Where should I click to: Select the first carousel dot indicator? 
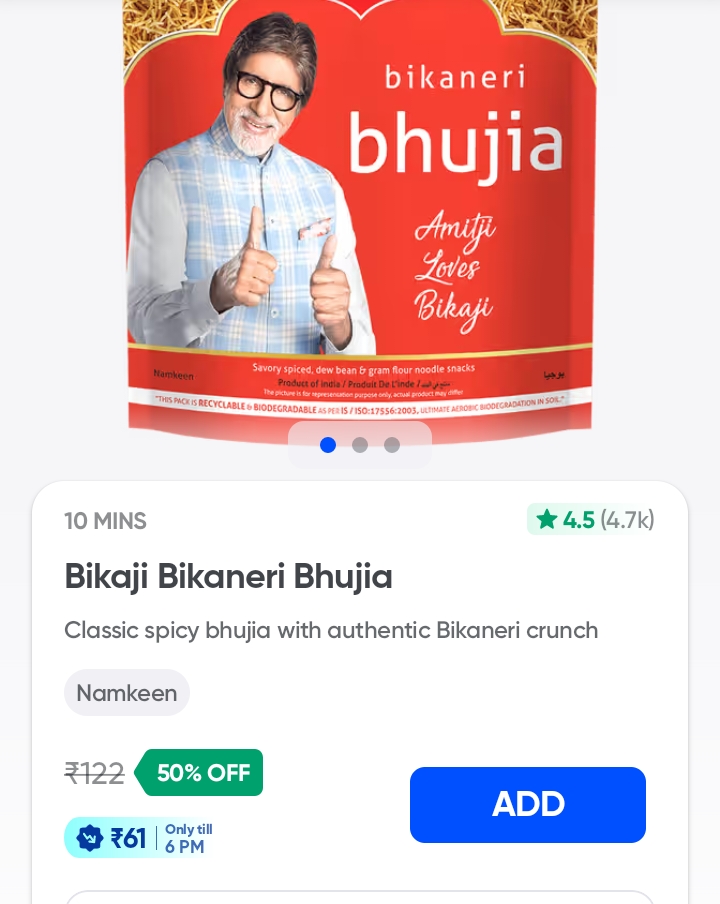point(328,445)
